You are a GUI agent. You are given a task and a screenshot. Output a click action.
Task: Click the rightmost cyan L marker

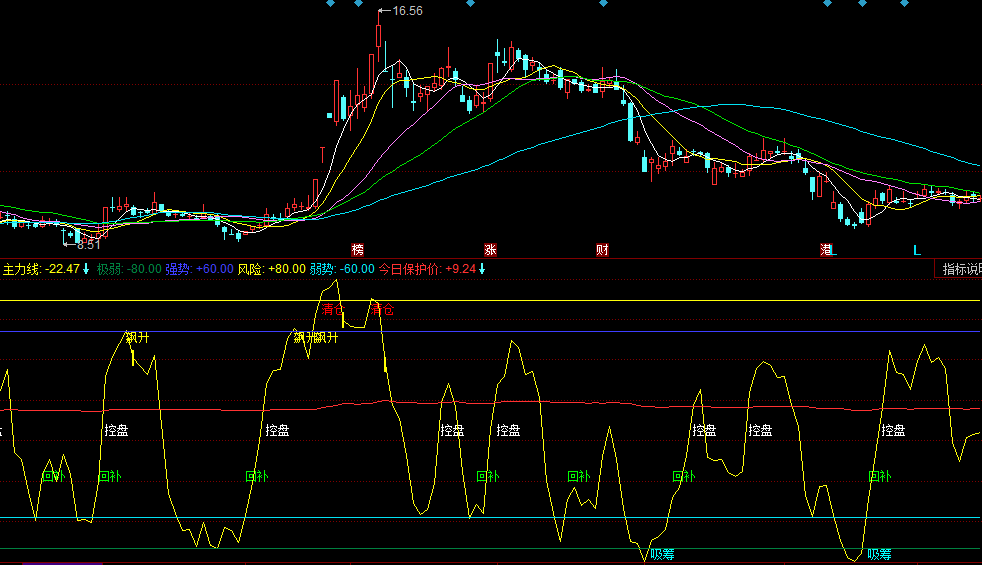[915, 249]
